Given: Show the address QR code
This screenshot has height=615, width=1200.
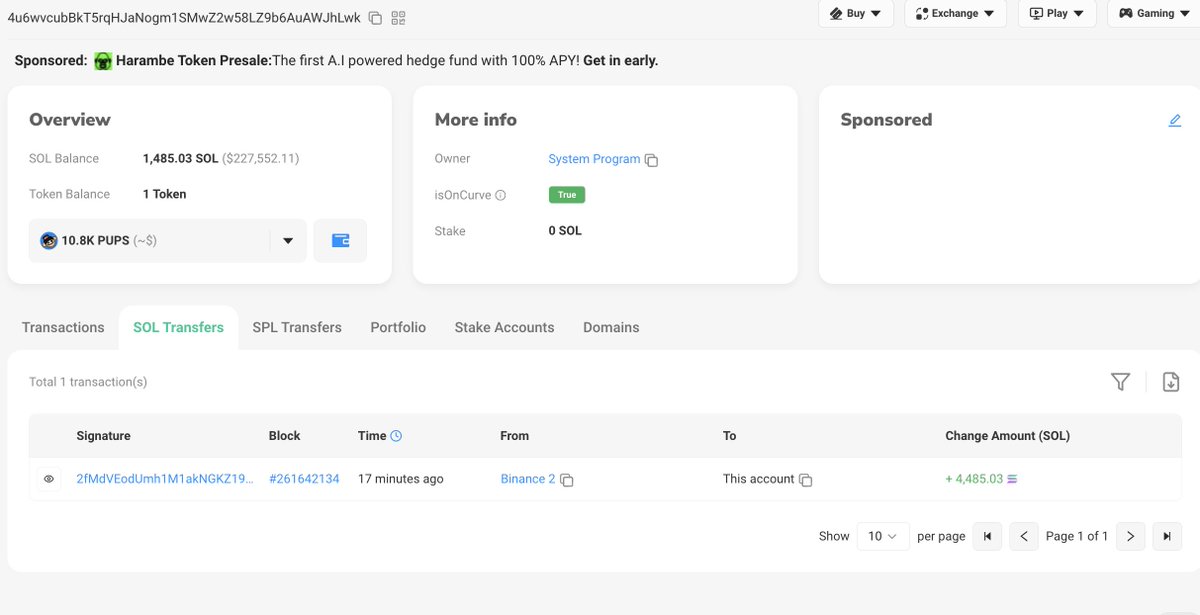Looking at the screenshot, I should [399, 18].
